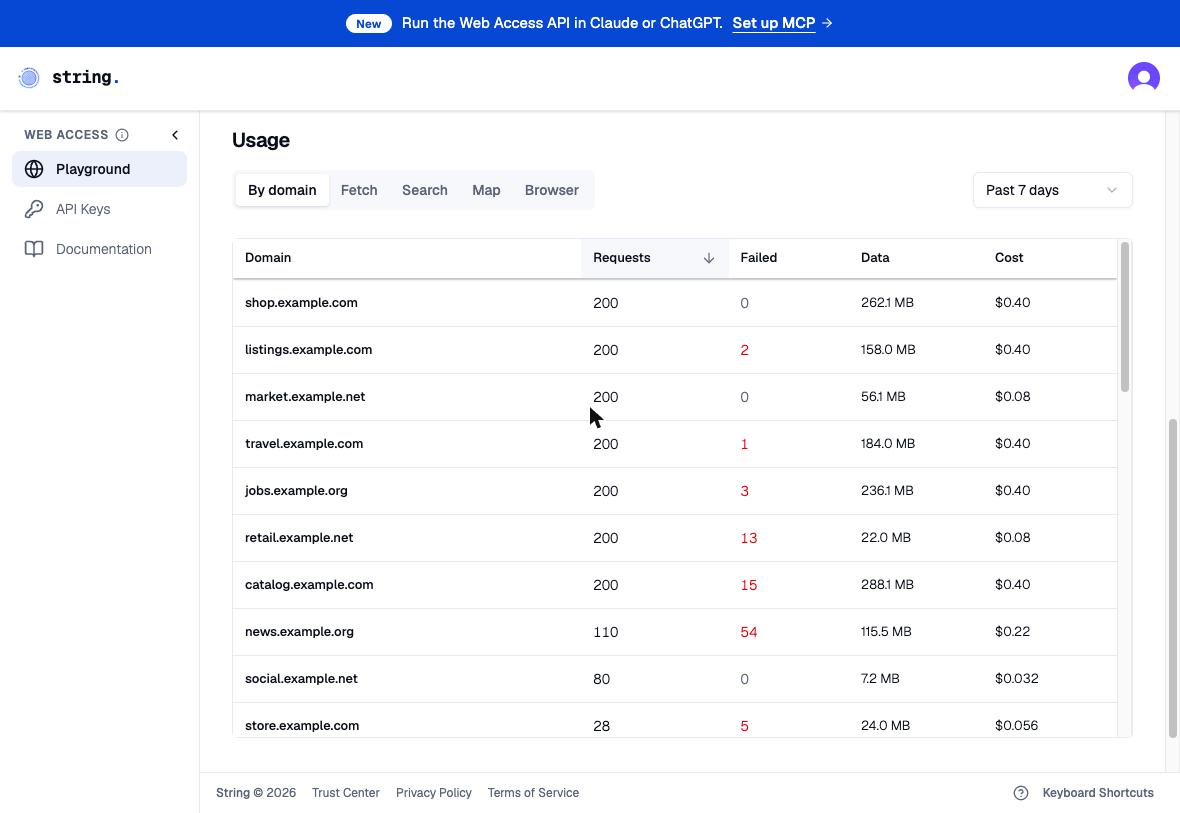Switch to the Fetch tab
Image resolution: width=1180 pixels, height=813 pixels.
pos(359,190)
